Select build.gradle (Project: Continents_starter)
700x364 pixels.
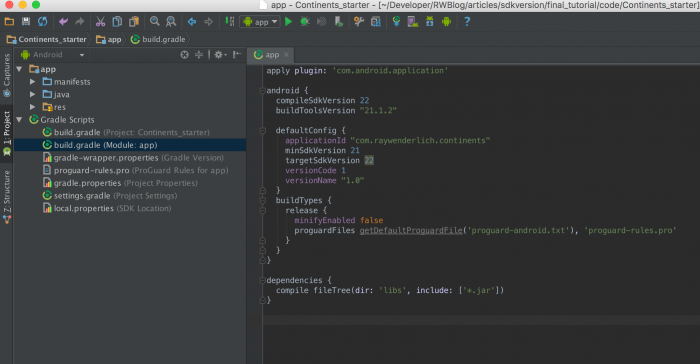(129, 133)
